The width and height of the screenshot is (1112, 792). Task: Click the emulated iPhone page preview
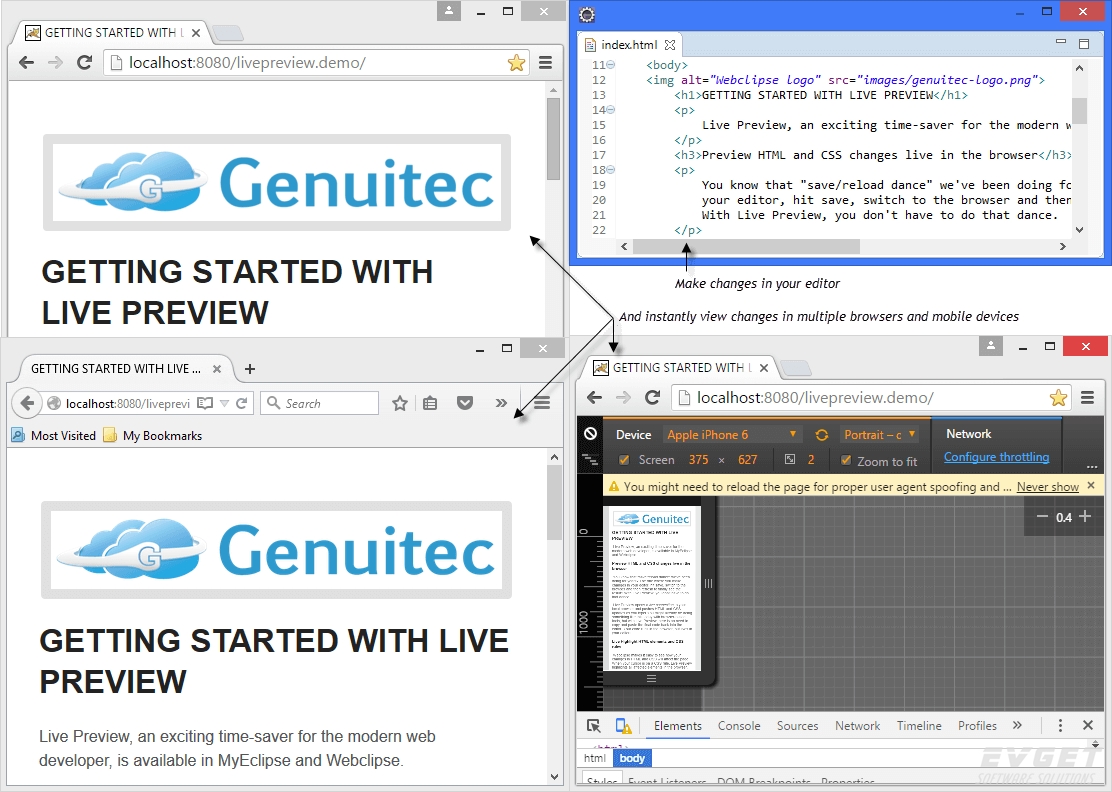click(x=652, y=588)
